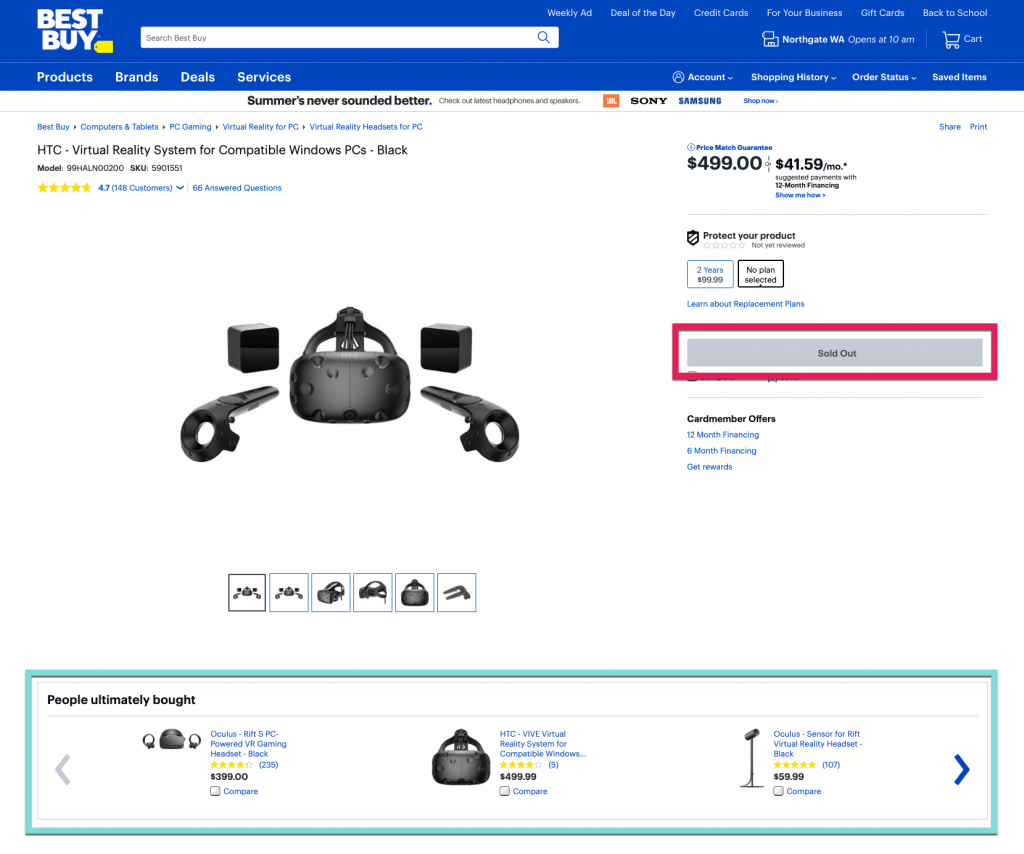The image size is (1024, 854).
Task: Select sixth thumbnail controller view
Action: pyautogui.click(x=456, y=593)
